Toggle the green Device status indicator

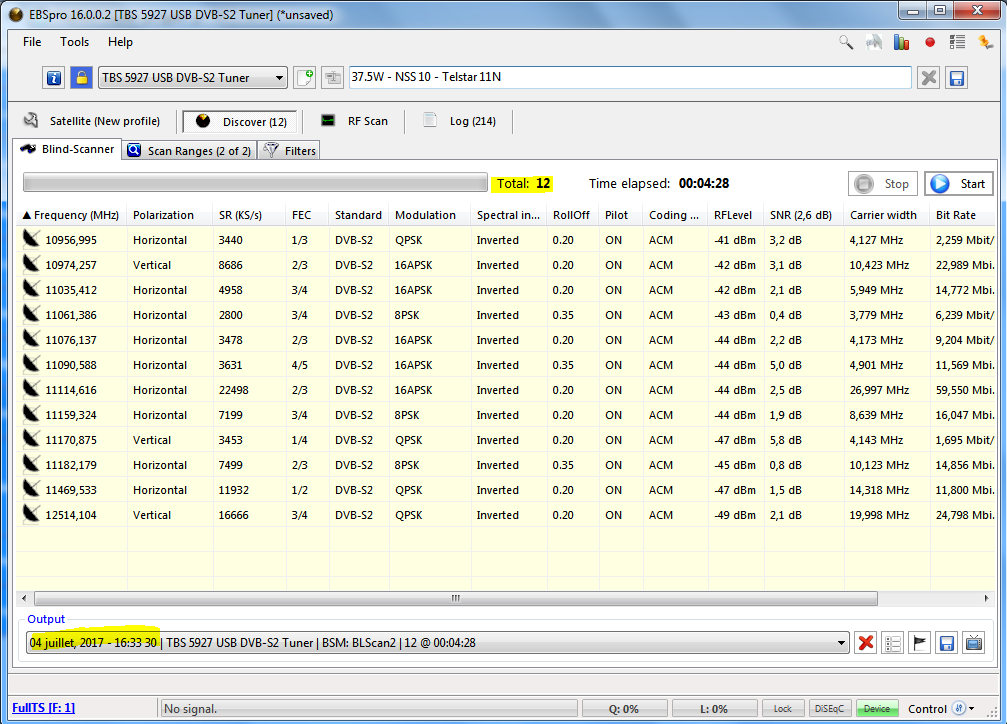pyautogui.click(x=876, y=709)
